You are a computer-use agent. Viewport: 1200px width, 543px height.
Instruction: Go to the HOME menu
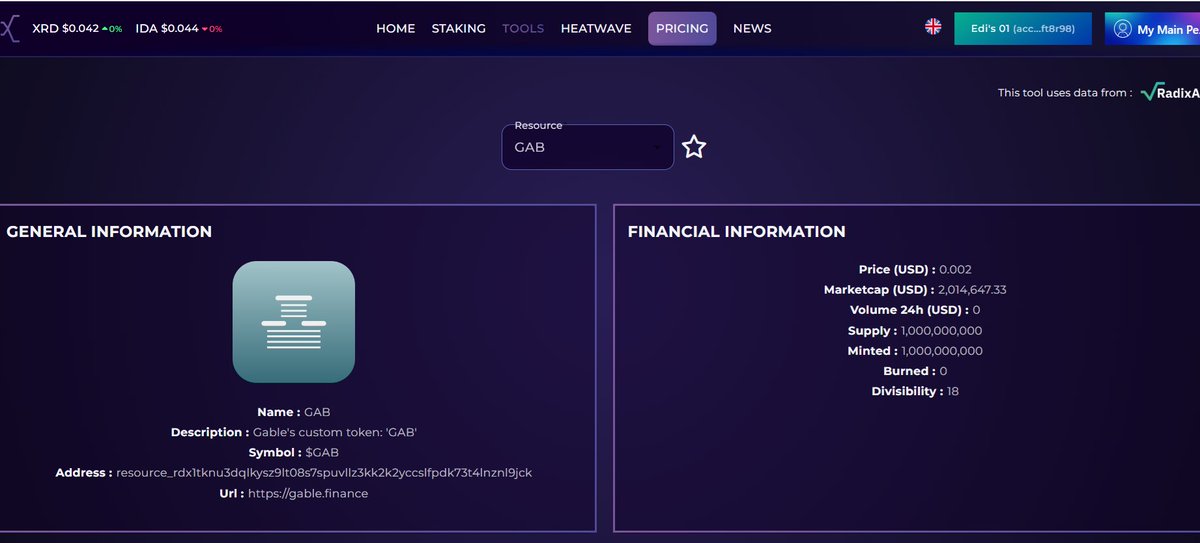coord(395,28)
